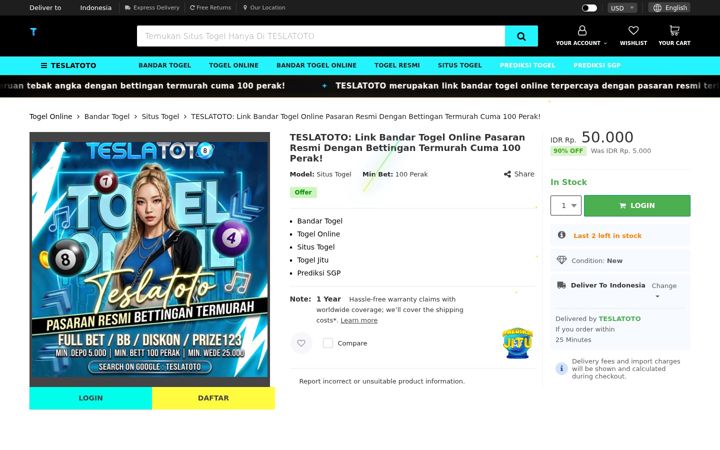Click the globe icon next to English
This screenshot has height=450, width=720.
tap(658, 8)
